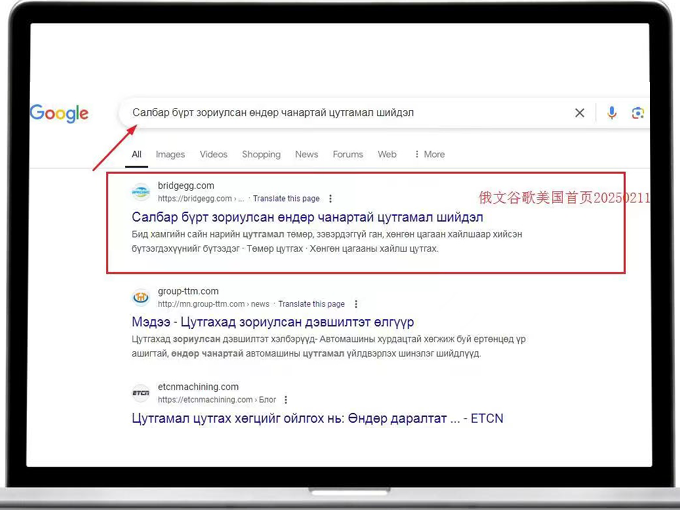Open Google Lens image search
The height and width of the screenshot is (510, 680).
[638, 113]
